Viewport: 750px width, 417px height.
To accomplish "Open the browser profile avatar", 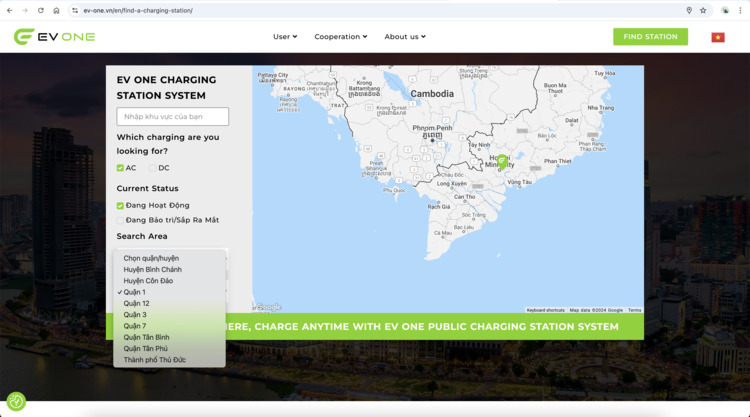I will [725, 11].
